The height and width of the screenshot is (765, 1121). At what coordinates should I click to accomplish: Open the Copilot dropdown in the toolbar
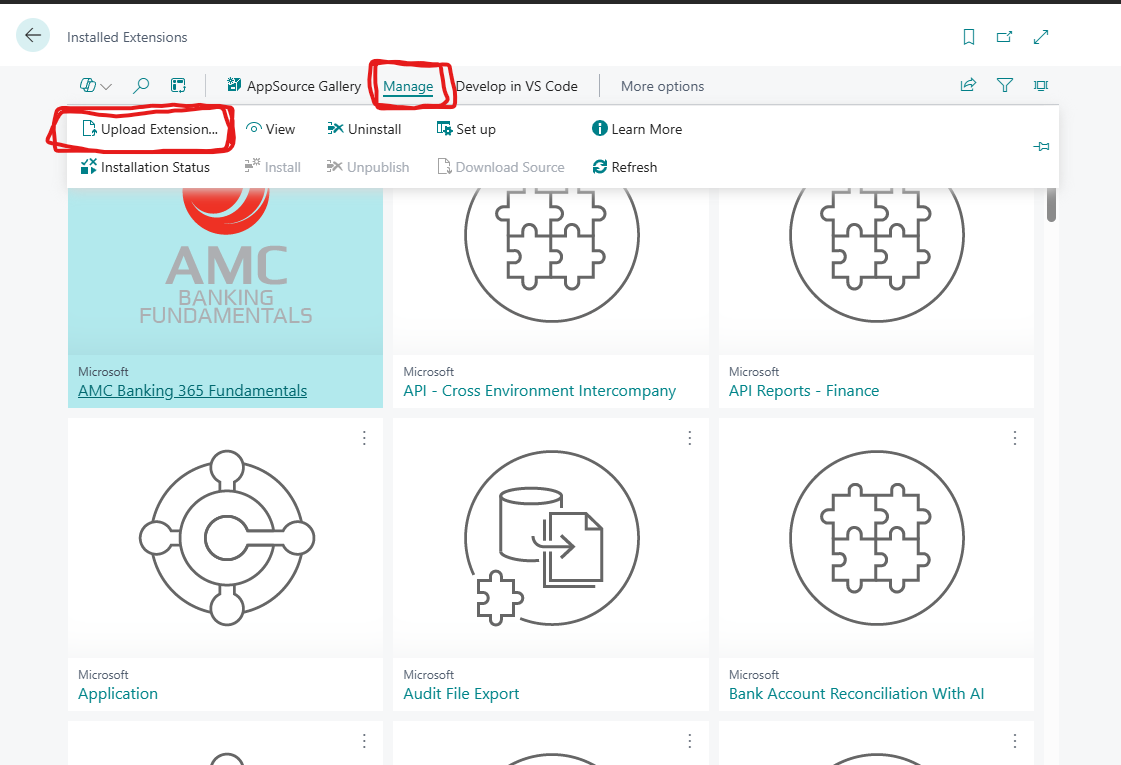(x=96, y=86)
